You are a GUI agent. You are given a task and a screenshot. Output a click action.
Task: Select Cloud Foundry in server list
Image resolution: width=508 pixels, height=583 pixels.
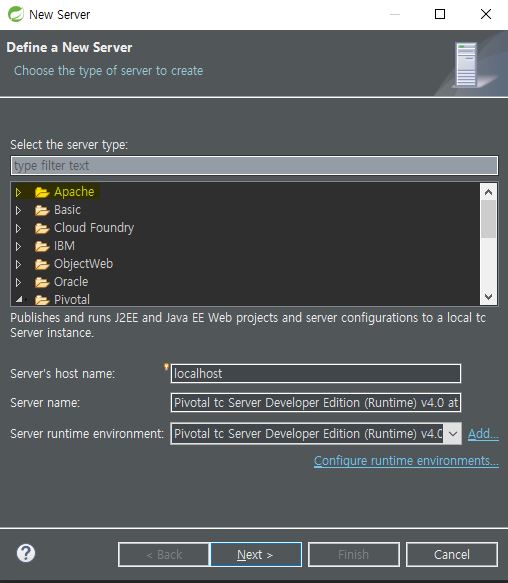(x=94, y=228)
